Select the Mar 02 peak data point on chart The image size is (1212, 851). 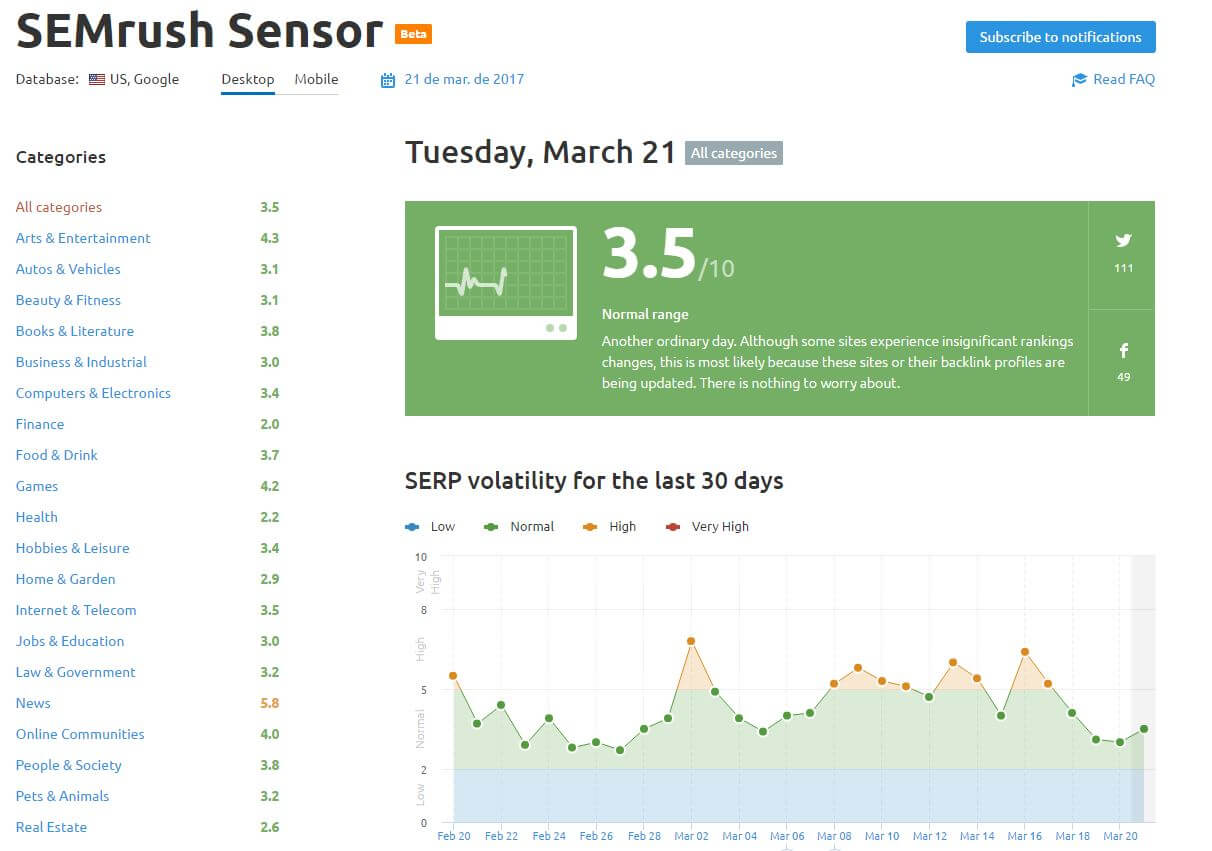tap(691, 640)
